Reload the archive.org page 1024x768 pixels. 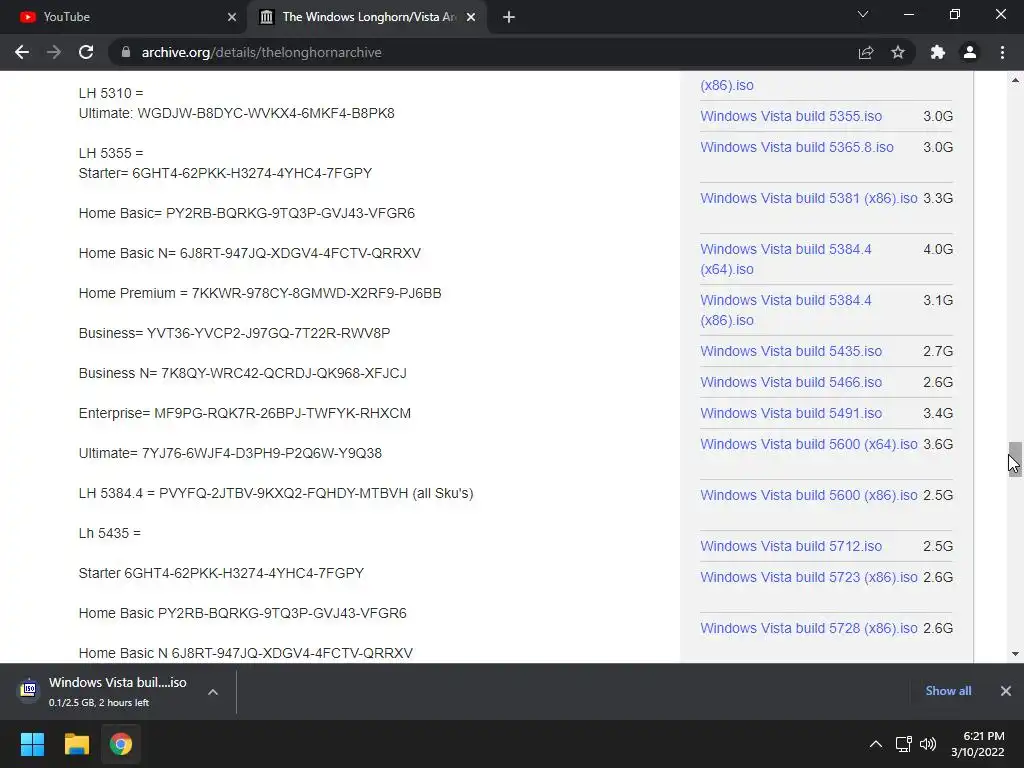click(86, 52)
